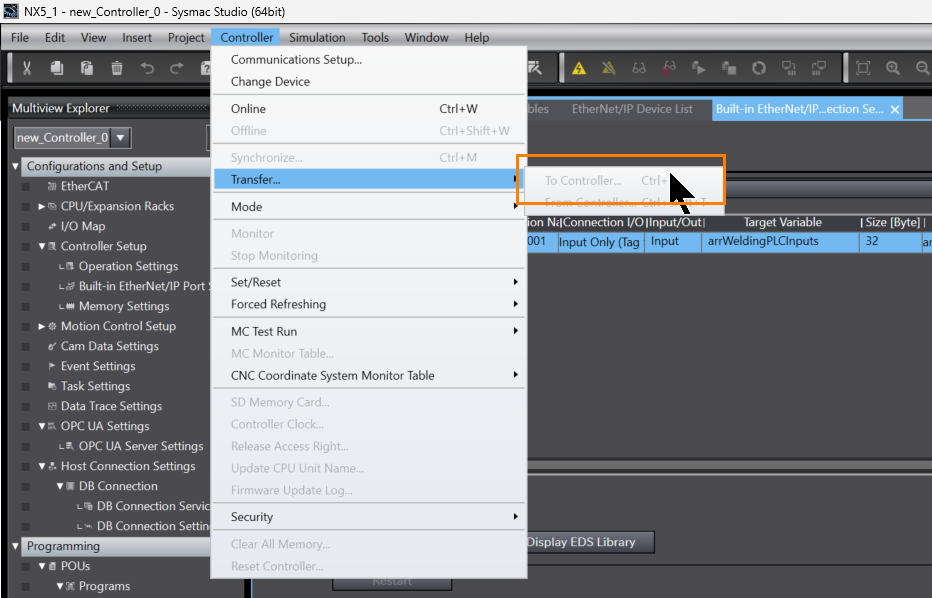
Task: Click the Cut scissors icon in toolbar
Action: pyautogui.click(x=27, y=69)
